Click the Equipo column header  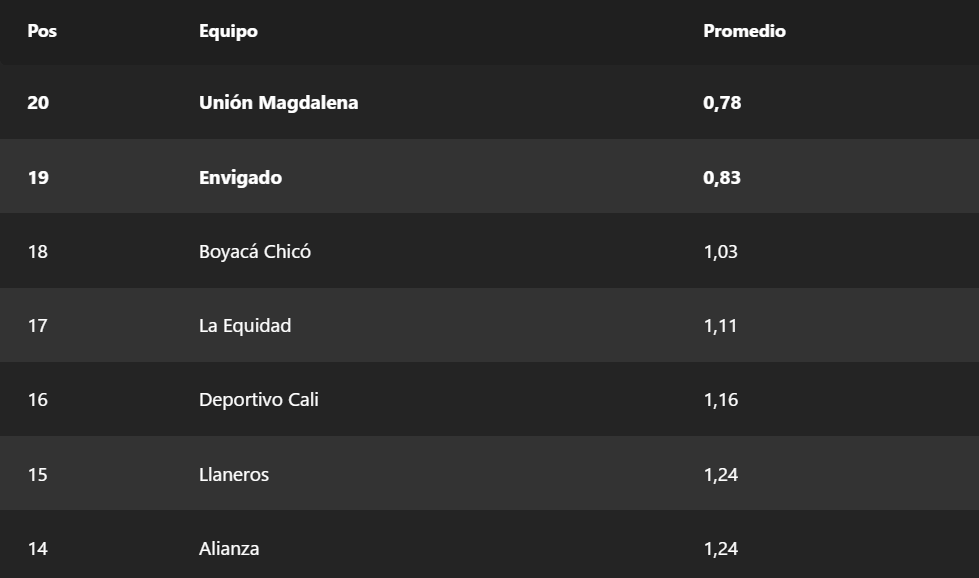[228, 31]
